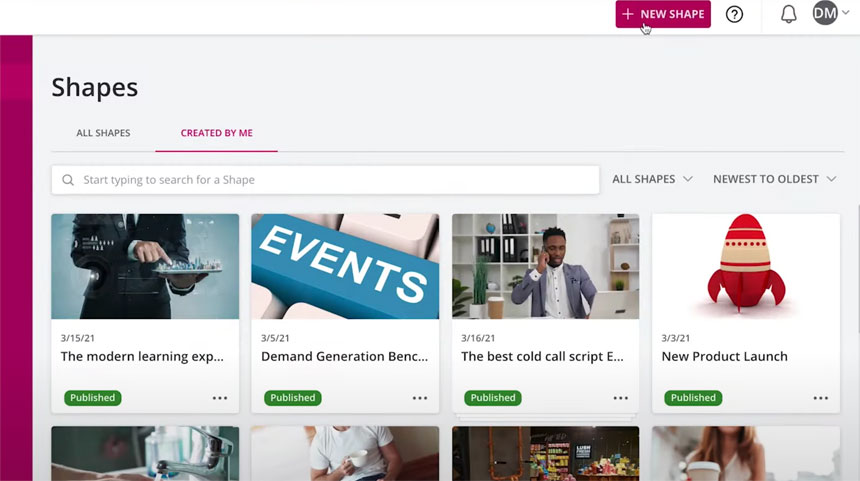Open three-dot menu on Demand Generation card
860x481 pixels.
[420, 398]
